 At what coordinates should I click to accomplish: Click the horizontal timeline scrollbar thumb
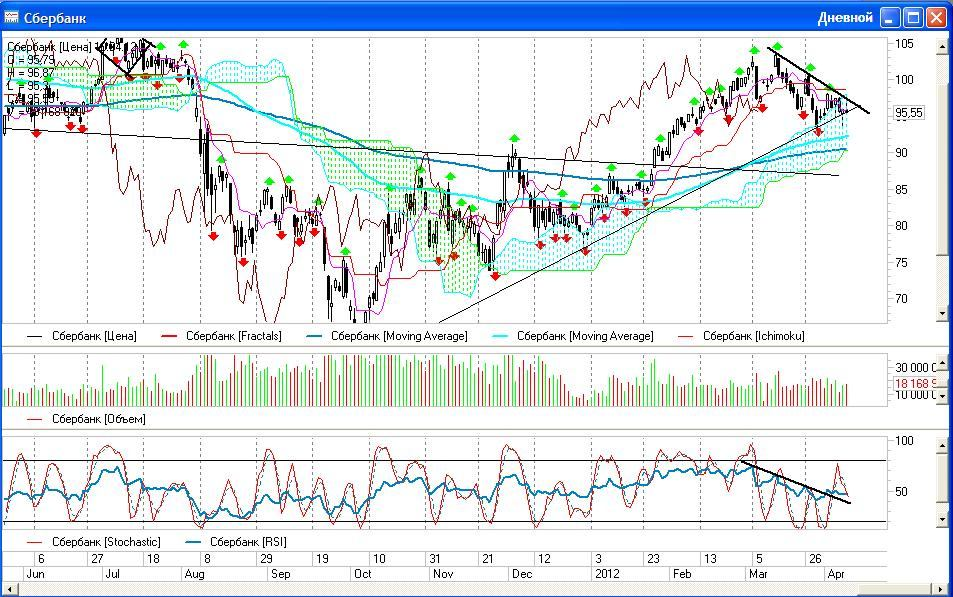(893, 589)
